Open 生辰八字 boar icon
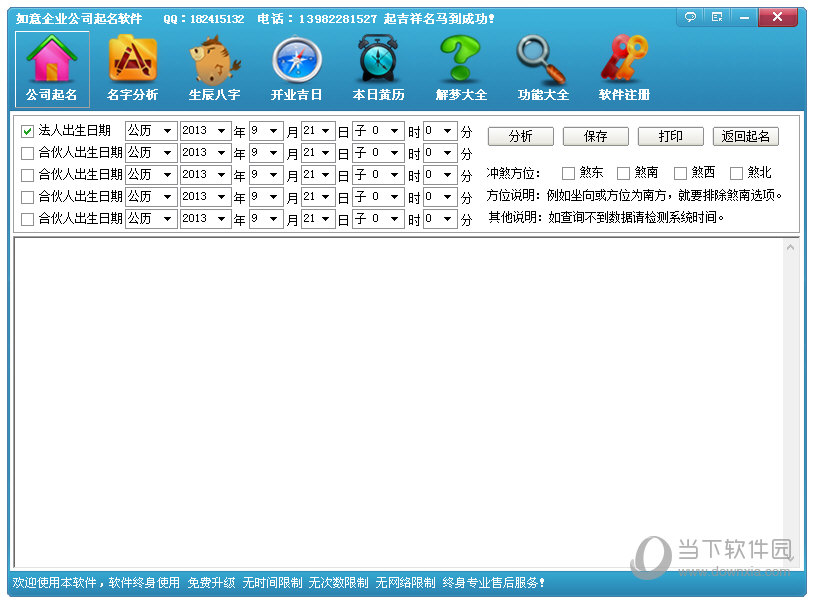This screenshot has width=815, height=601. pyautogui.click(x=214, y=69)
